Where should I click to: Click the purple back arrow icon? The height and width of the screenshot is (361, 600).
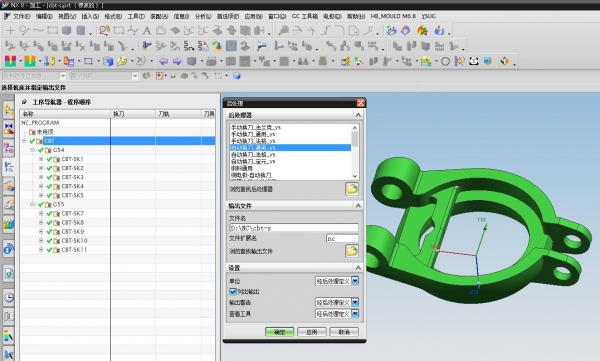pyautogui.click(x=163, y=61)
